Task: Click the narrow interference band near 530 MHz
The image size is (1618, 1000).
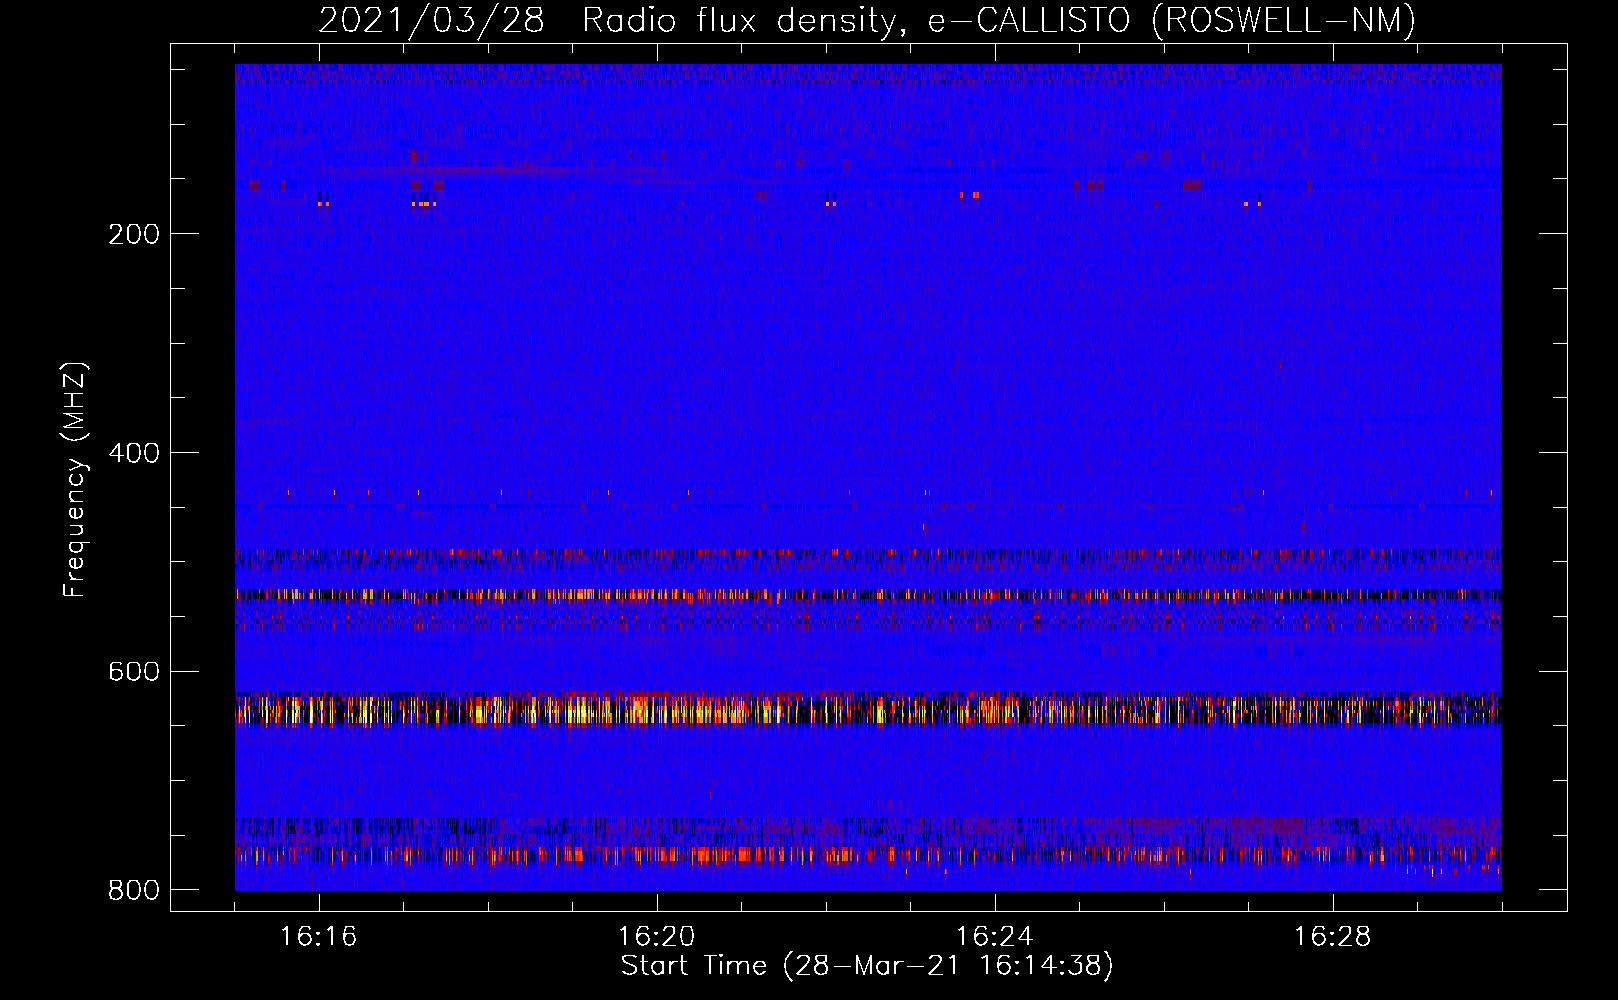Action: (x=868, y=595)
